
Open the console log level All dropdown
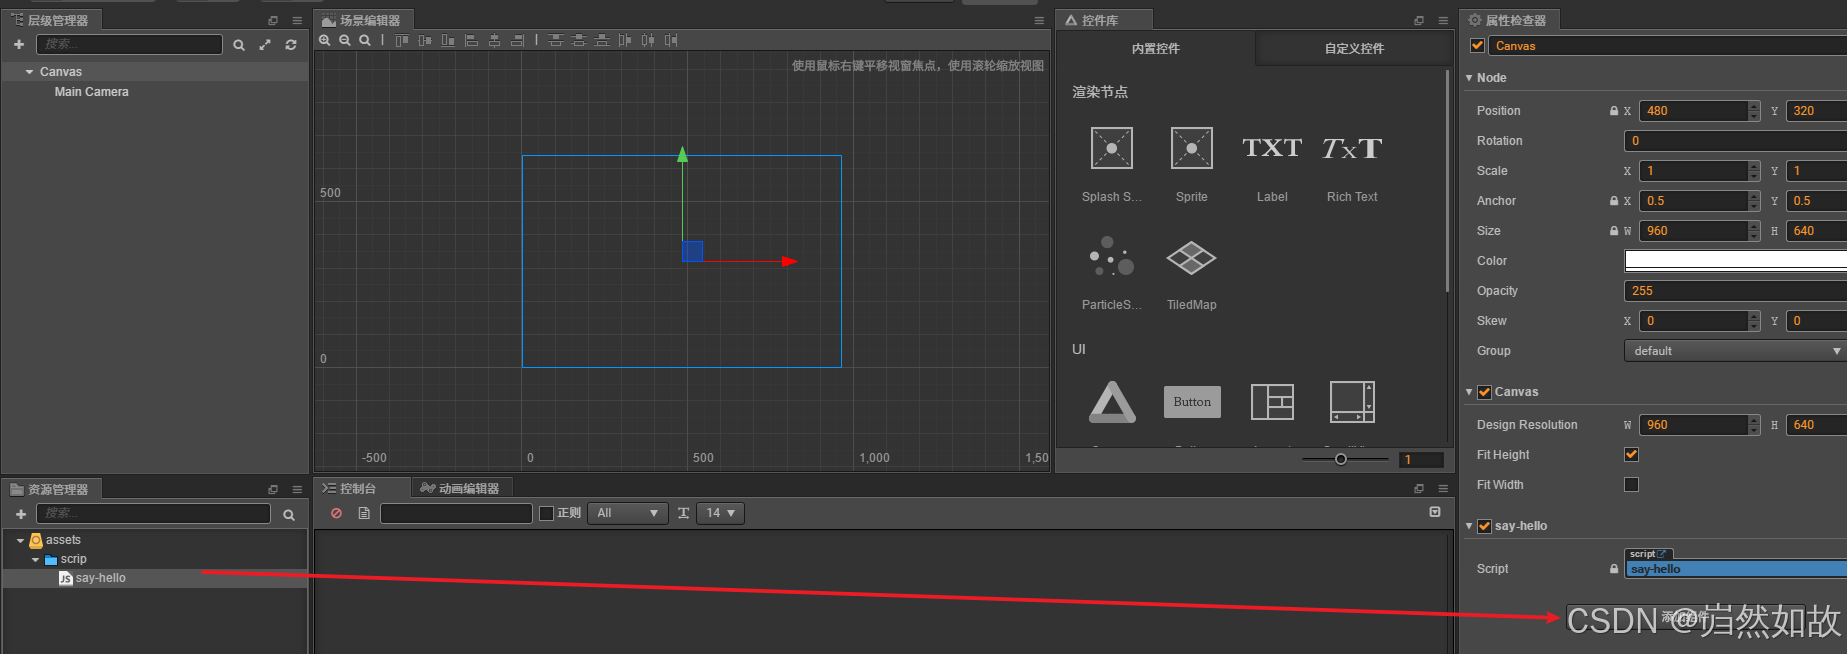pyautogui.click(x=627, y=513)
